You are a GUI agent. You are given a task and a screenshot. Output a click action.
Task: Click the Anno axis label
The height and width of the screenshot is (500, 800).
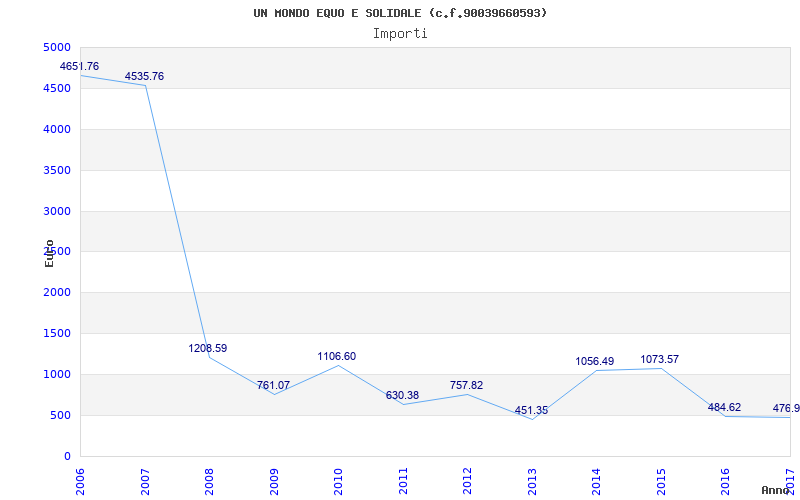pos(776,490)
